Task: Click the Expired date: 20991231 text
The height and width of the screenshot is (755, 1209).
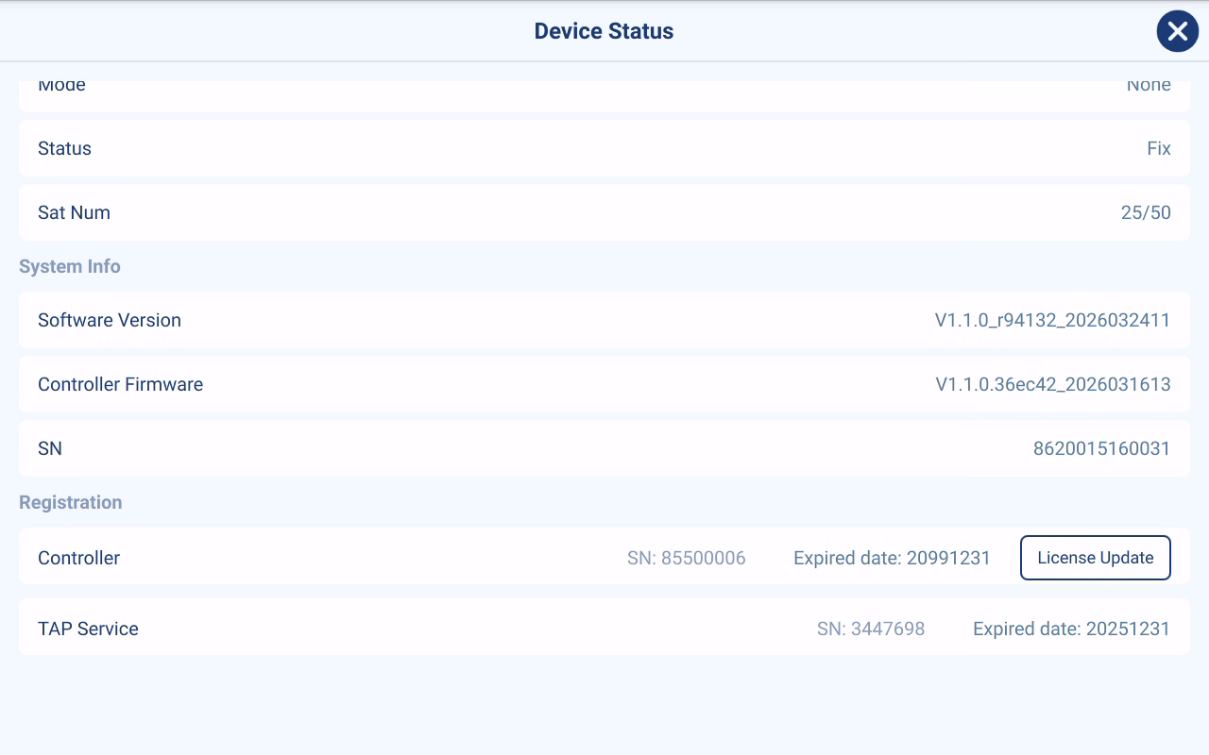Action: [x=892, y=558]
